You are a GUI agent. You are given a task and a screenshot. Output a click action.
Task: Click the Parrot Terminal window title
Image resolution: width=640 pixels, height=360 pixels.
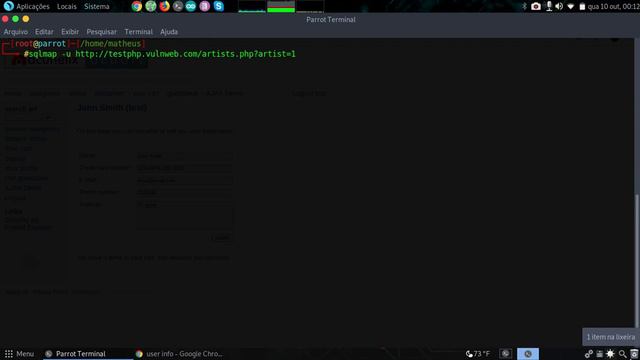331,20
